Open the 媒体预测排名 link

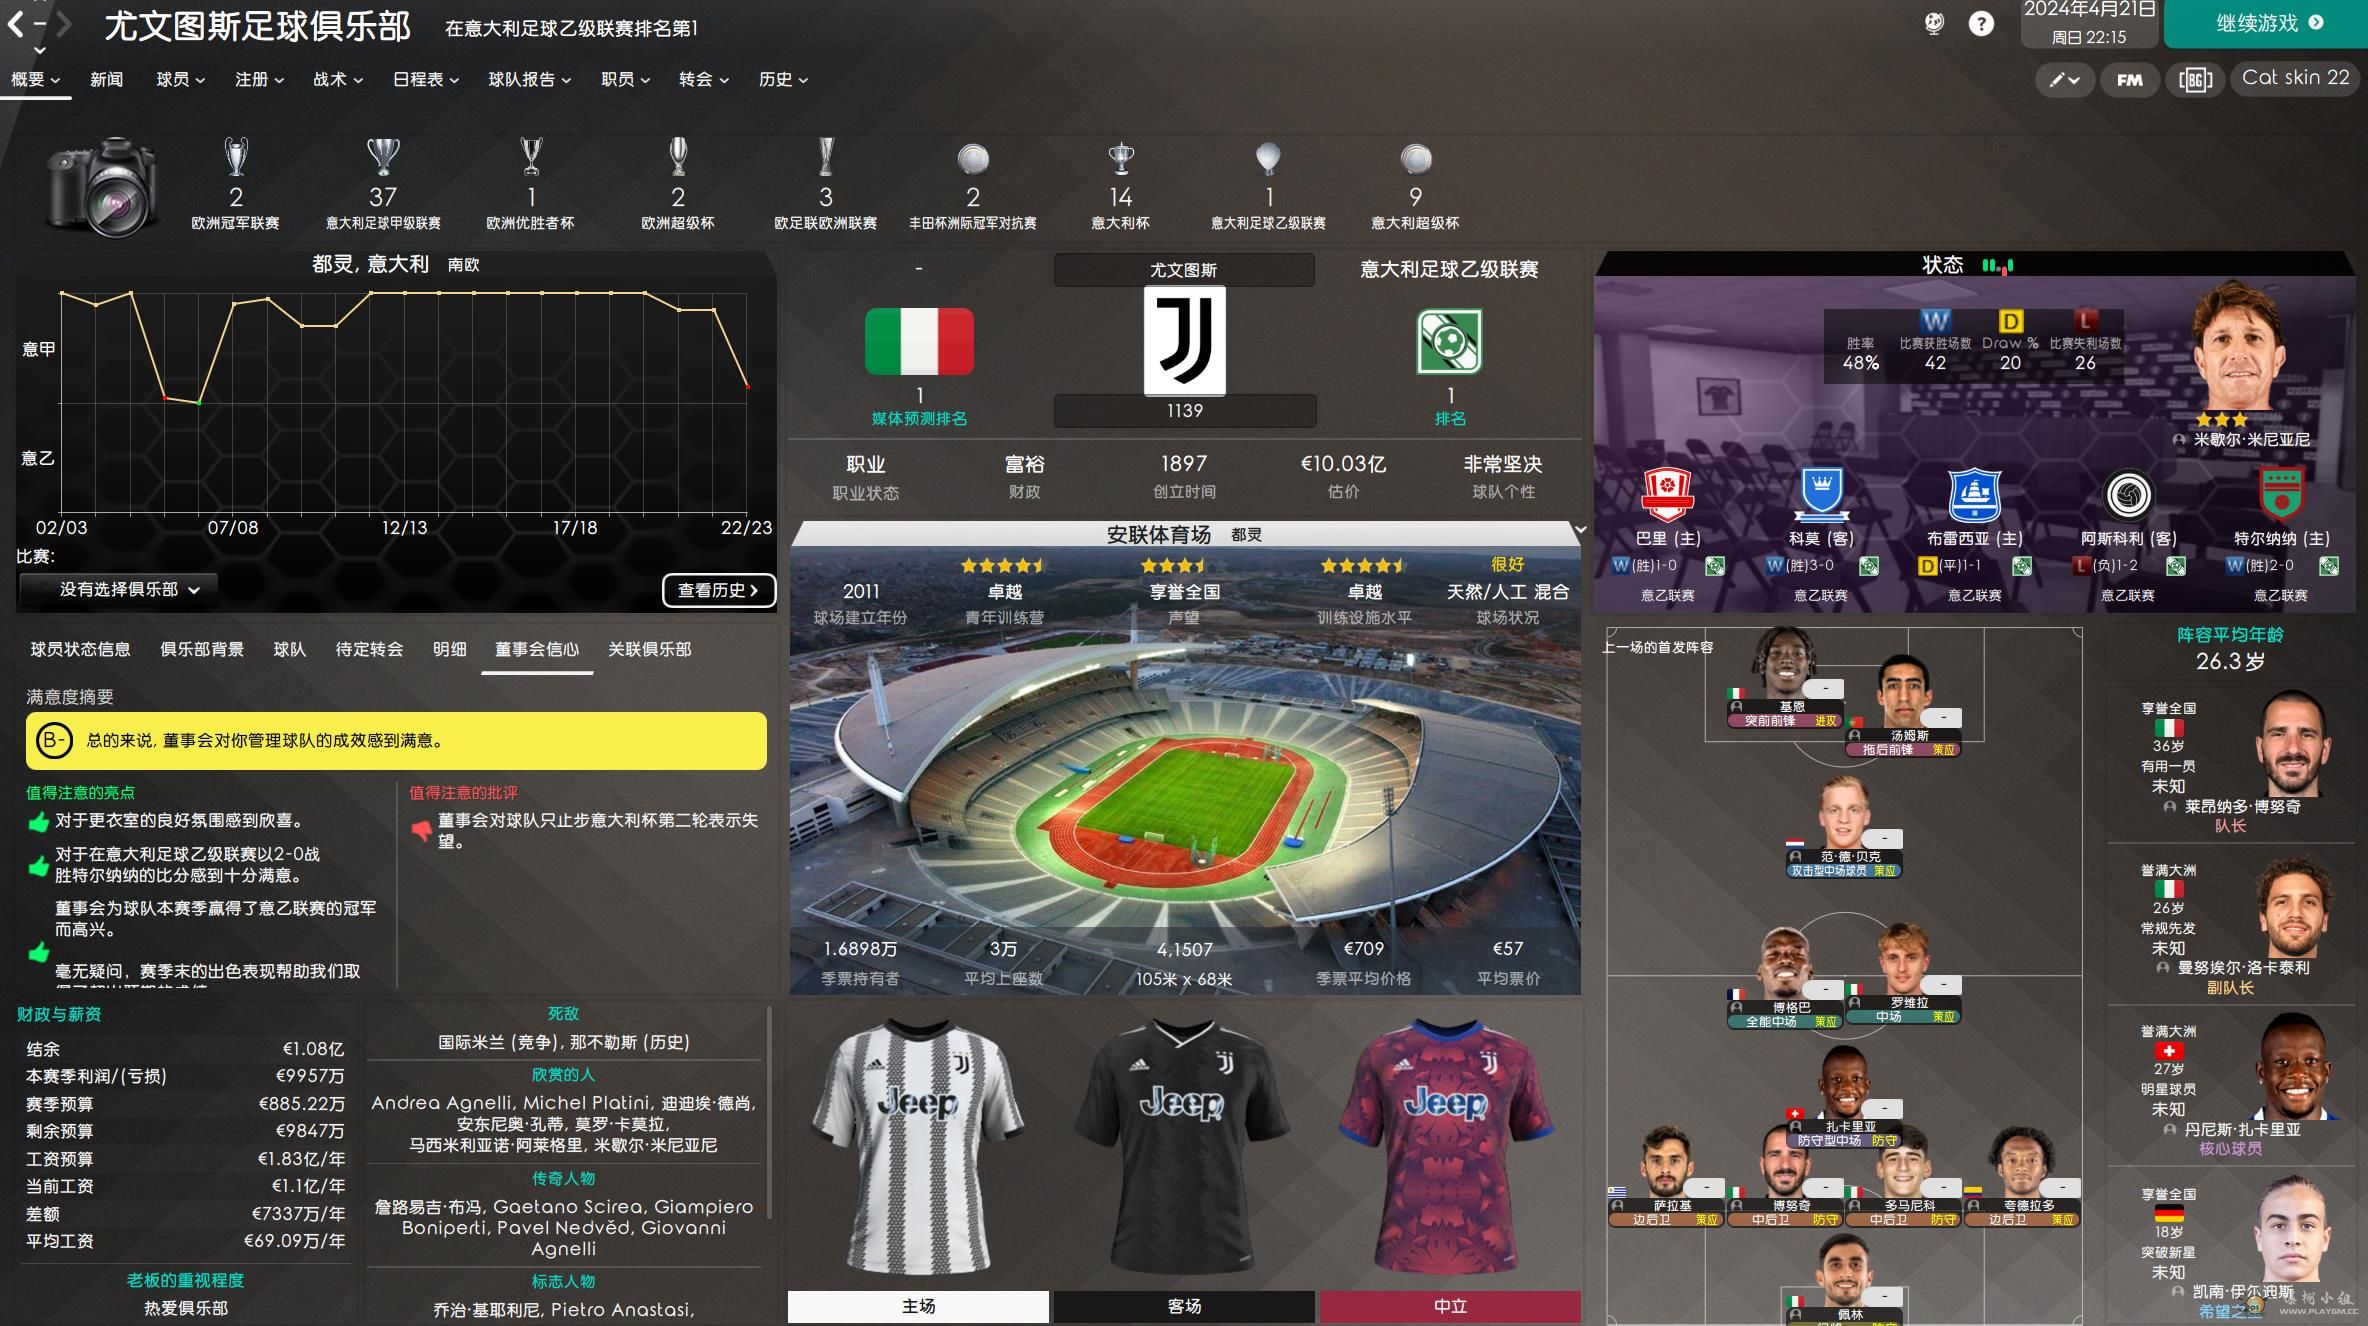(919, 419)
